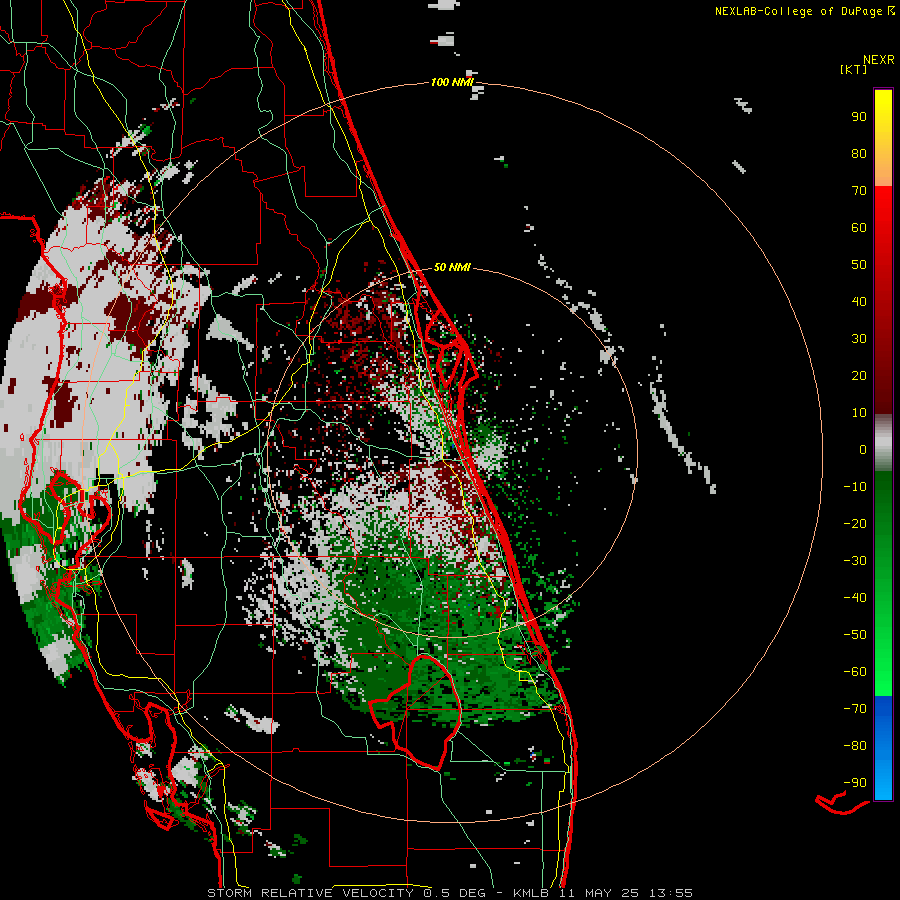Viewport: 900px width, 900px height.
Task: Click the 0 value on the velocity scale
Action: 863,449
